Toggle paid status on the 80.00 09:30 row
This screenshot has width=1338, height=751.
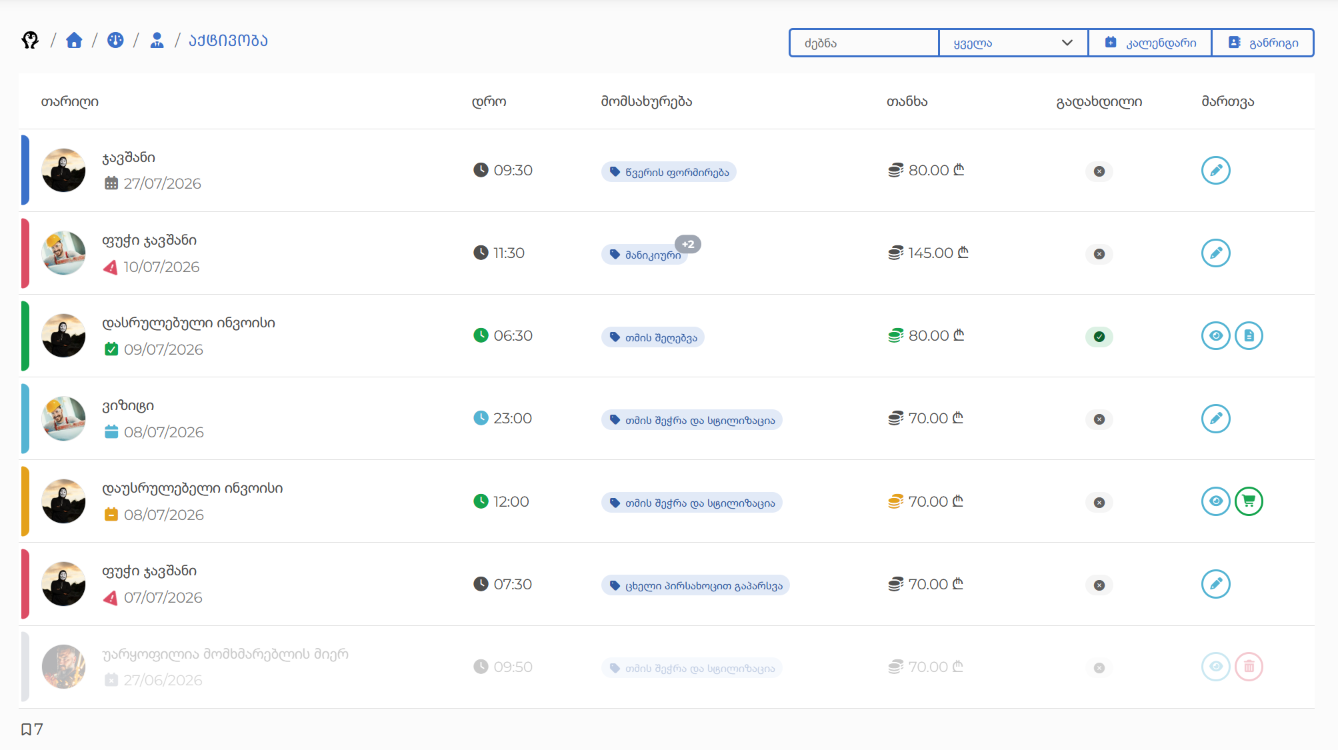pyautogui.click(x=1099, y=172)
